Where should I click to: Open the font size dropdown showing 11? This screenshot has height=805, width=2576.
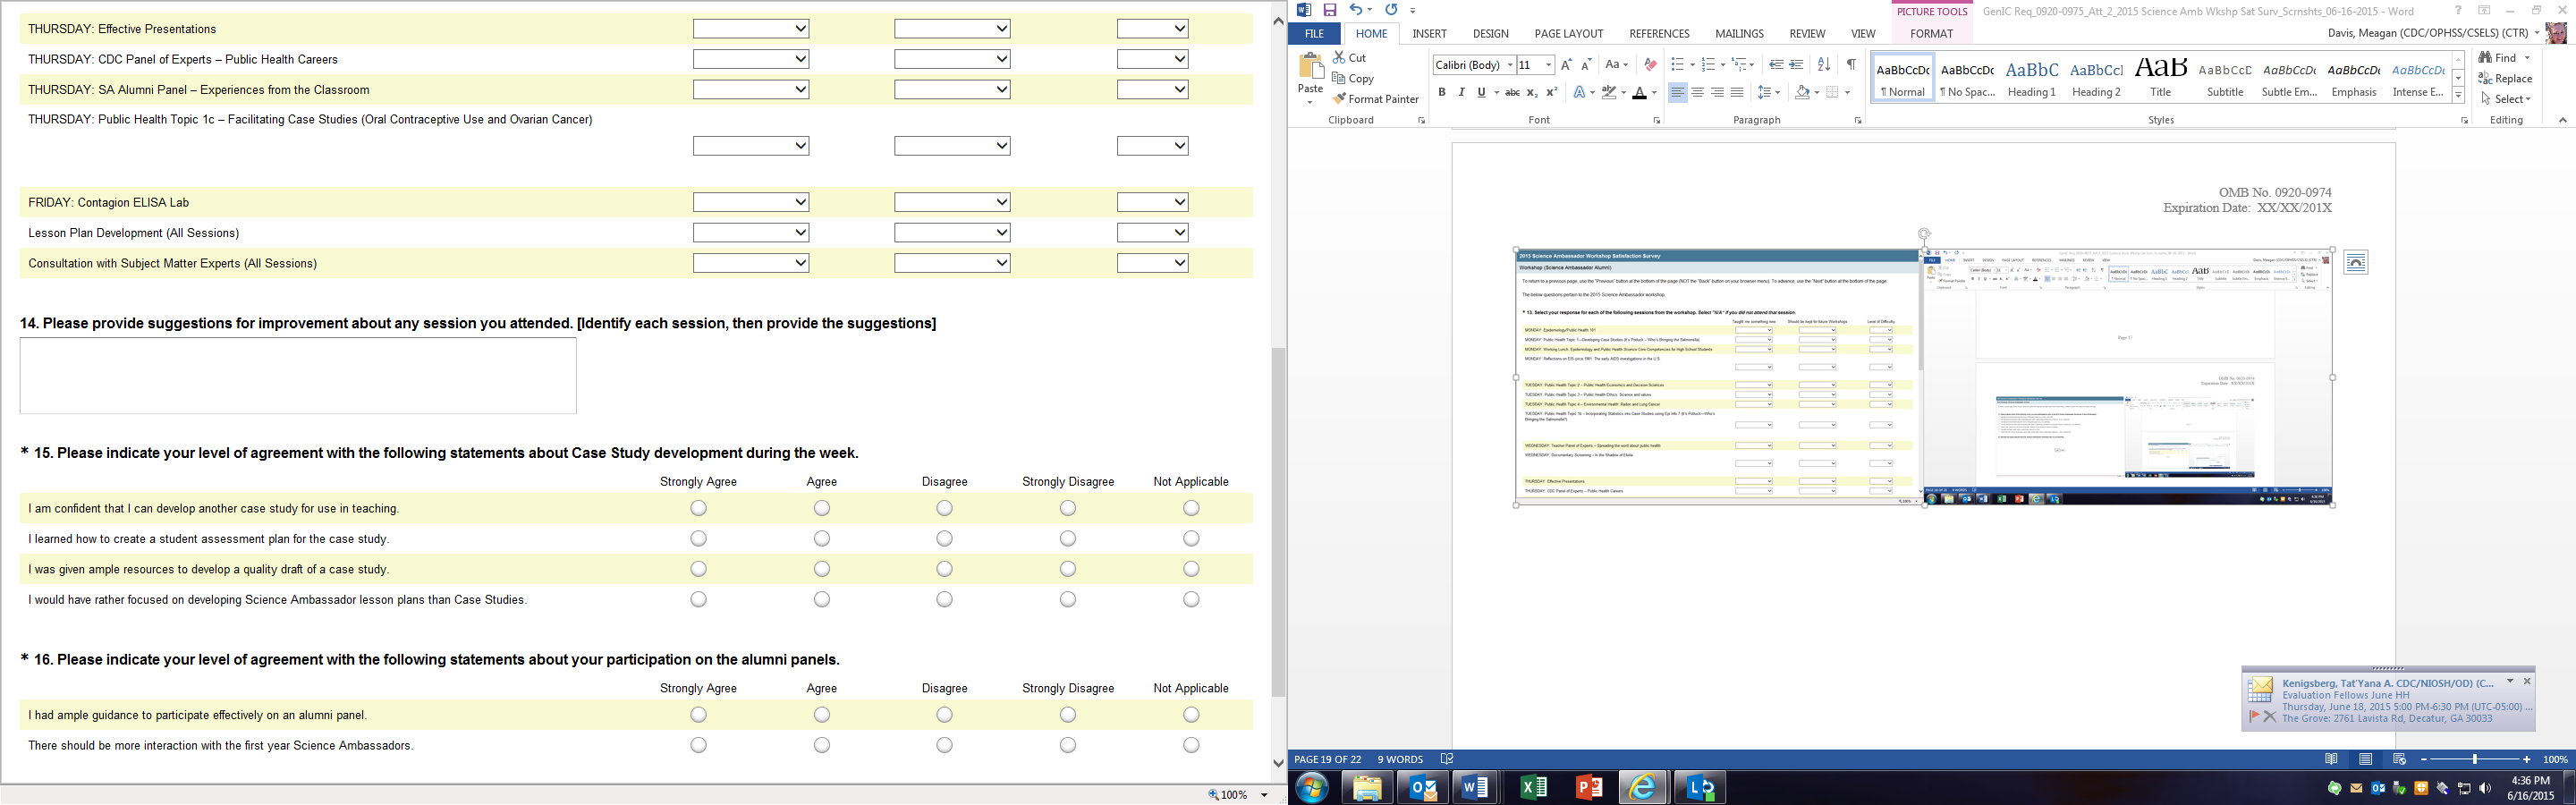(x=1548, y=65)
